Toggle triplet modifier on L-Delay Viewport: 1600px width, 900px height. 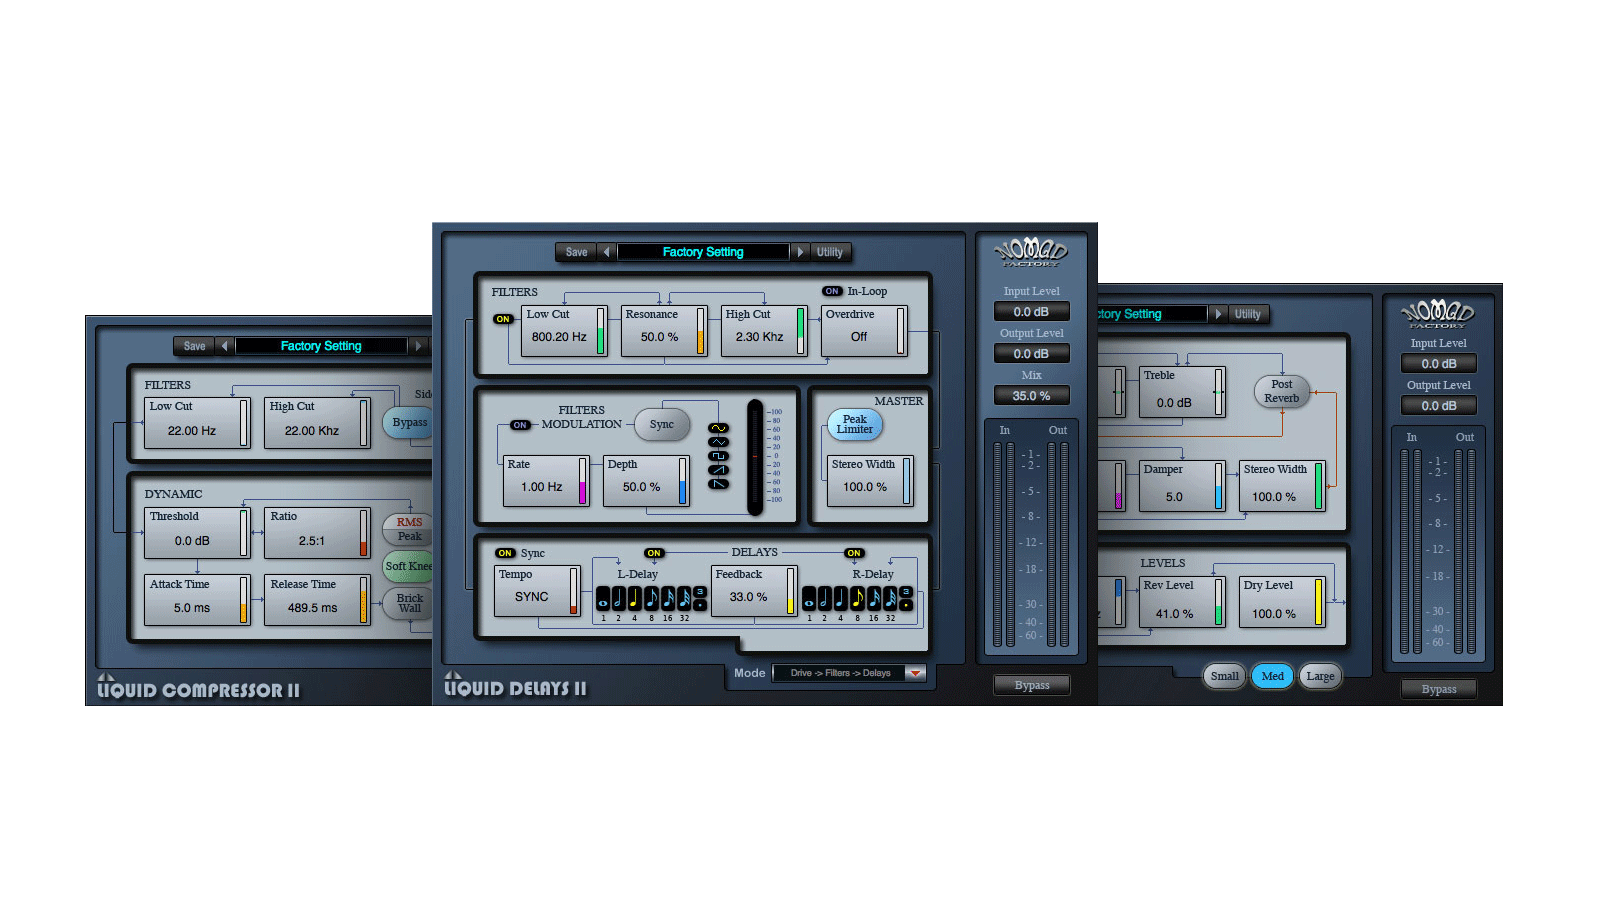700,592
